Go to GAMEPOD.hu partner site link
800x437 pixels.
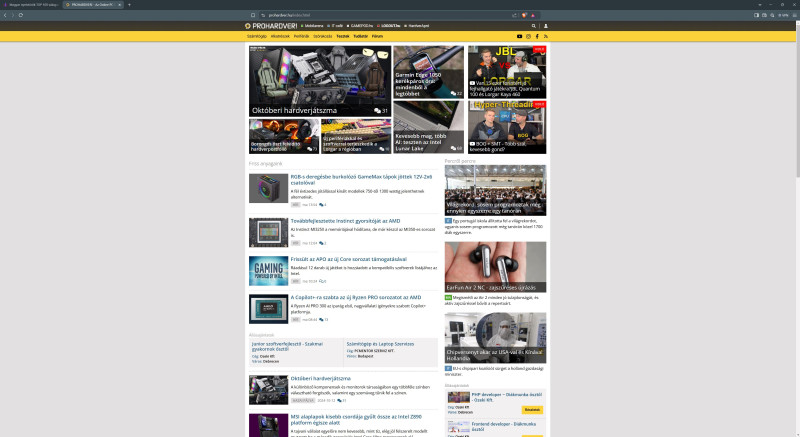pos(360,25)
